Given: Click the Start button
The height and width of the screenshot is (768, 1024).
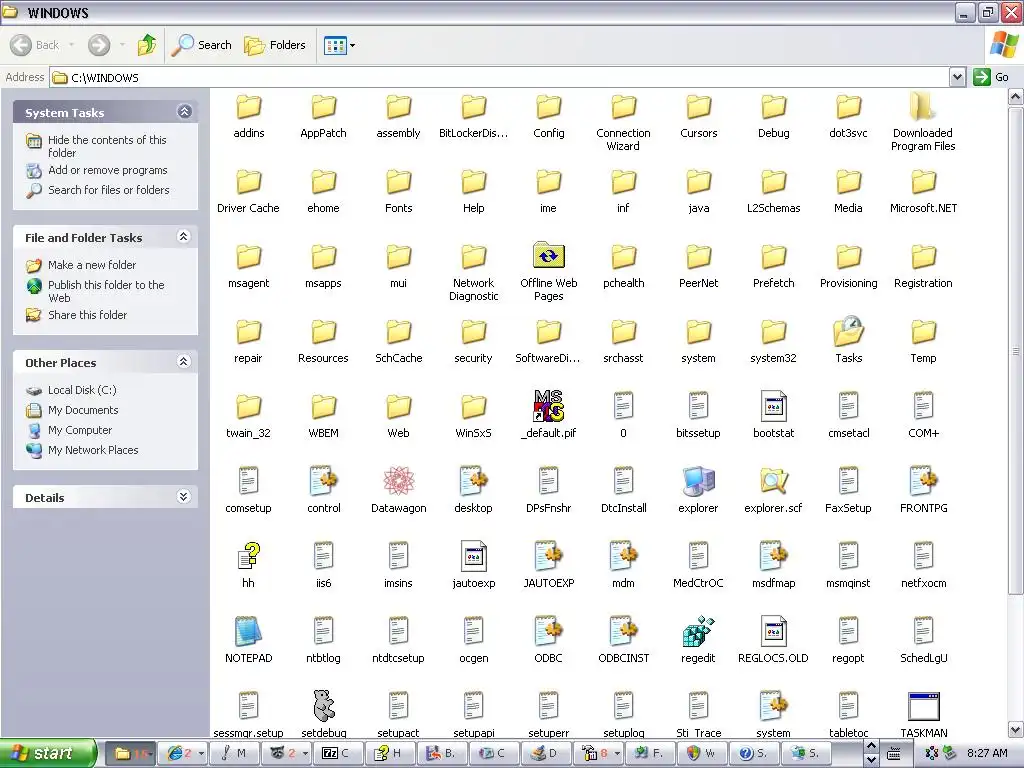Looking at the screenshot, I should 48,754.
